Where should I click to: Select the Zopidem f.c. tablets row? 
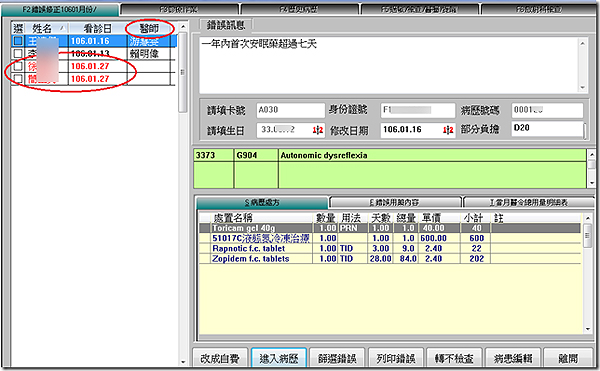tap(390, 259)
